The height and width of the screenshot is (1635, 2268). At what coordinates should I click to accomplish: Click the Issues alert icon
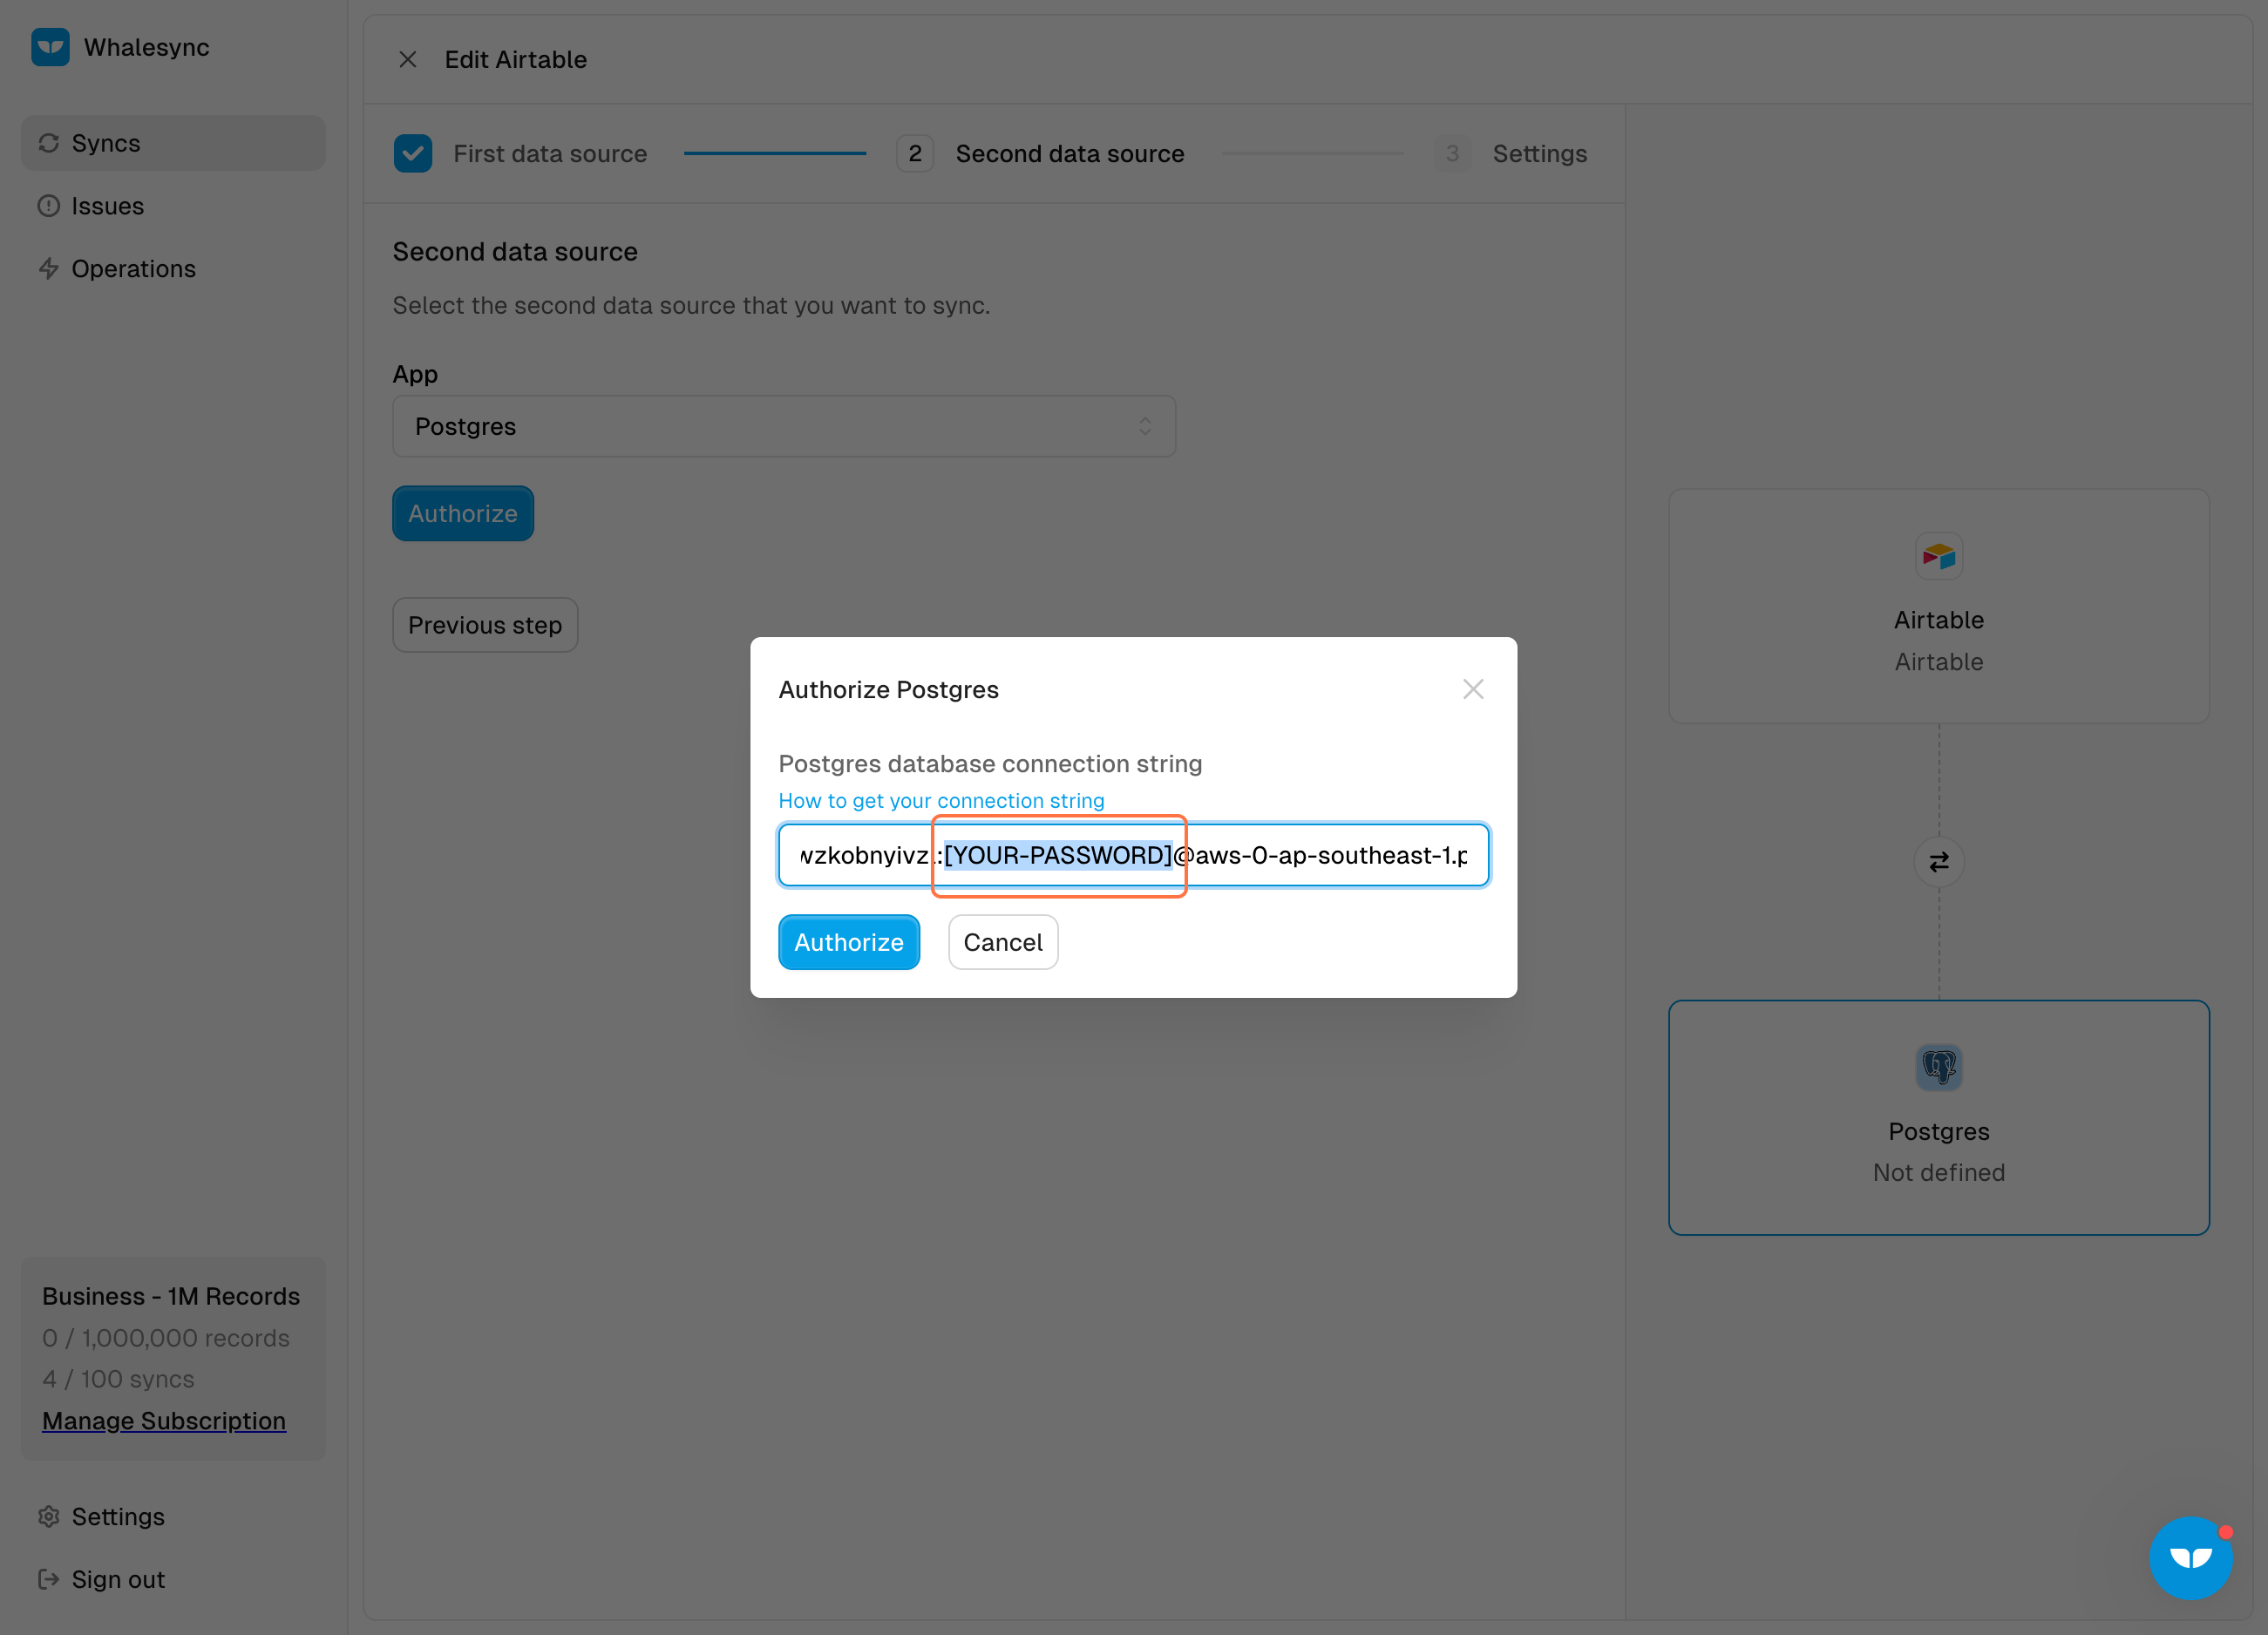49,206
